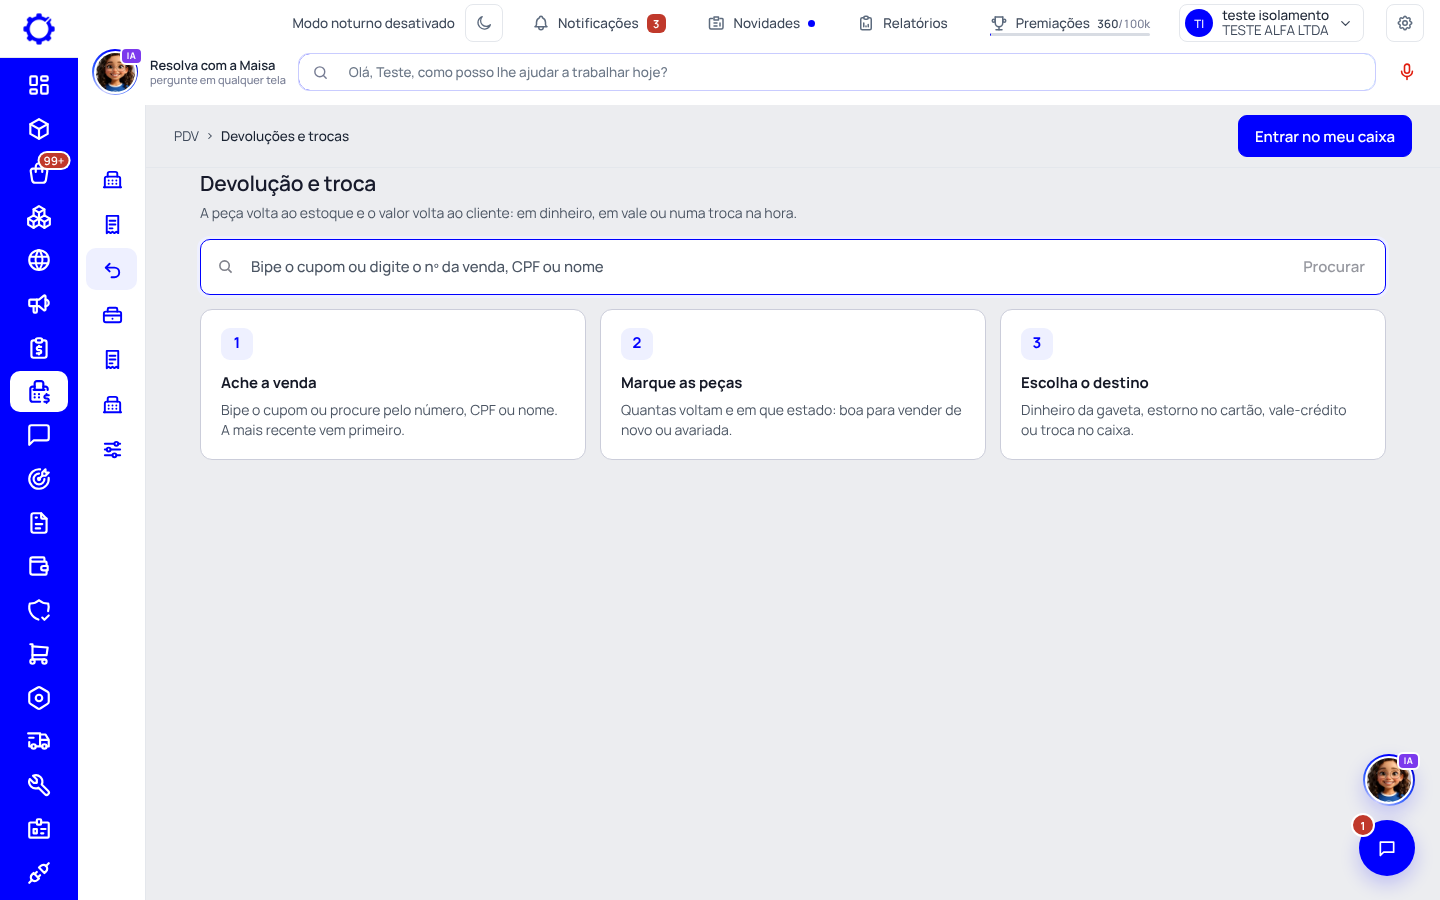Click the red microphone icon
The height and width of the screenshot is (900, 1440).
click(x=1407, y=72)
